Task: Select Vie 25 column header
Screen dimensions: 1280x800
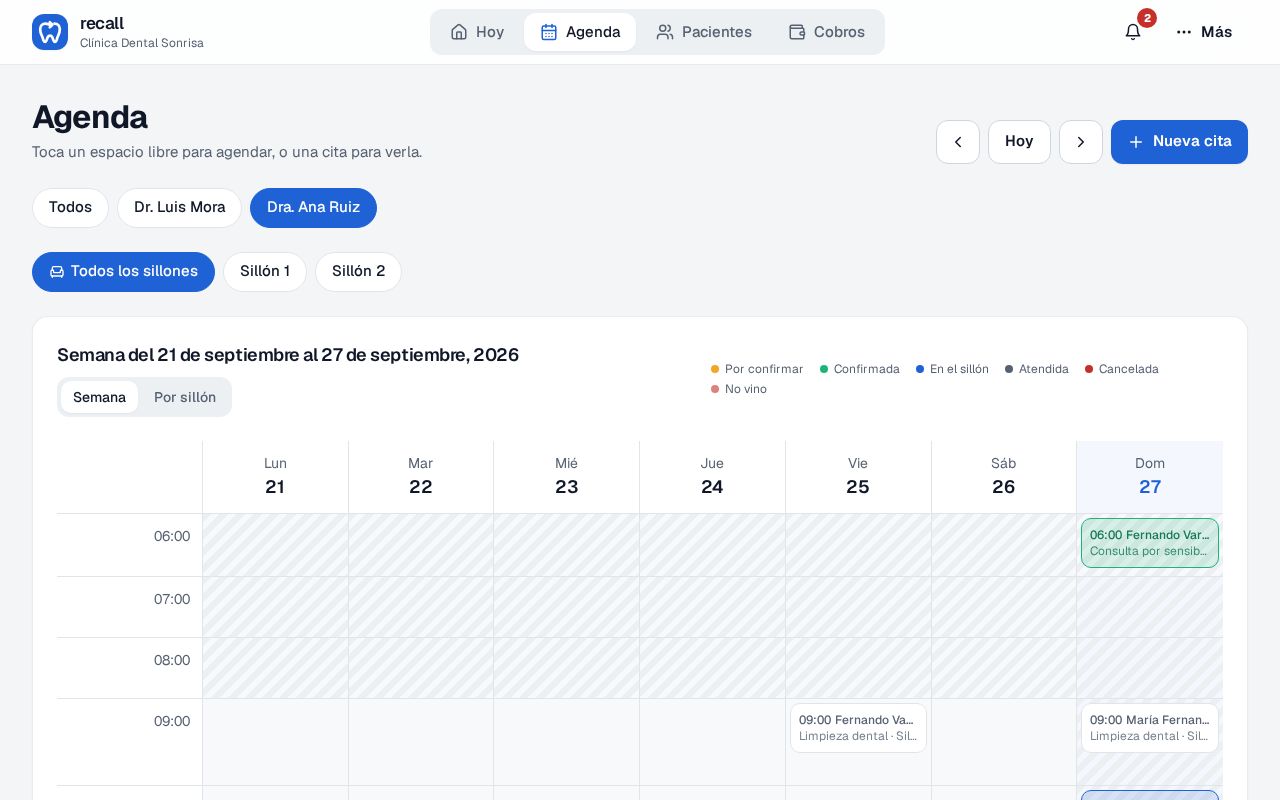Action: [858, 477]
